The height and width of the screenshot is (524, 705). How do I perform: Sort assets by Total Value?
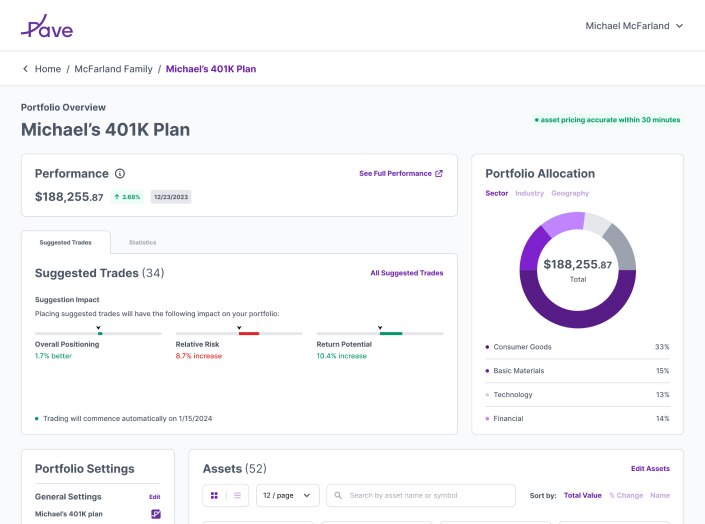tap(582, 495)
